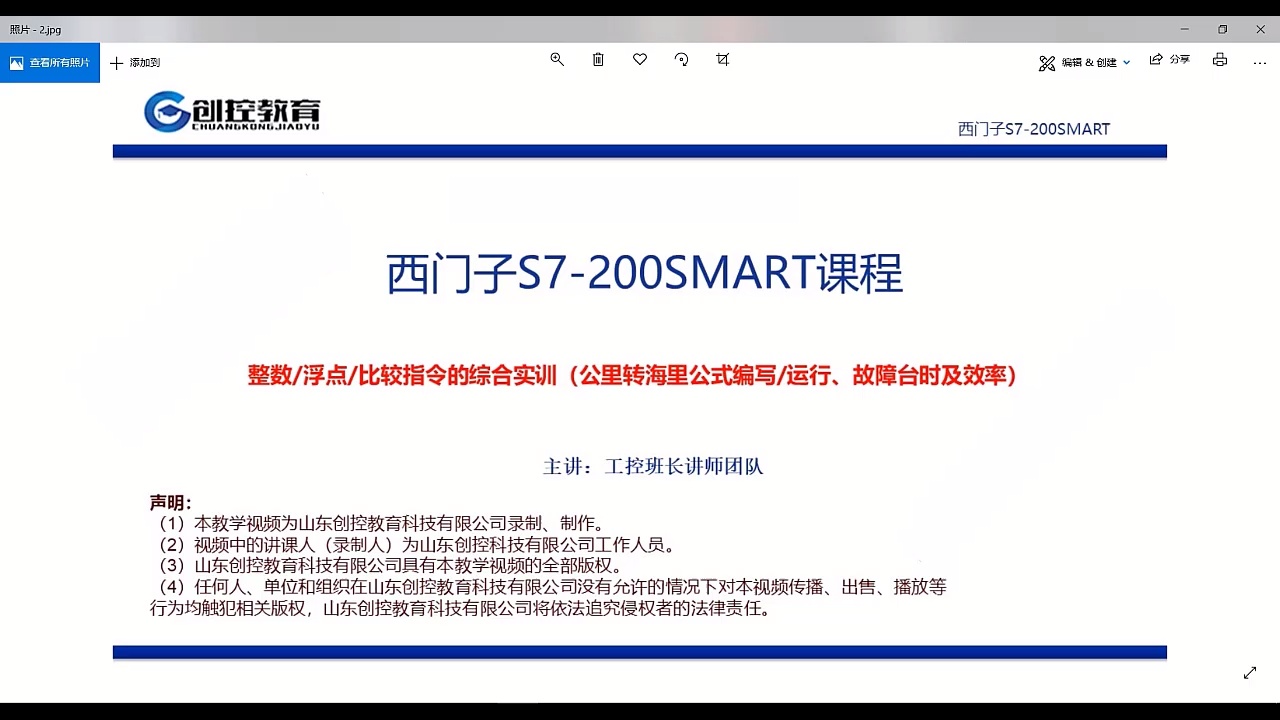
Task: Toggle the heart to favorite this photo
Action: [639, 60]
